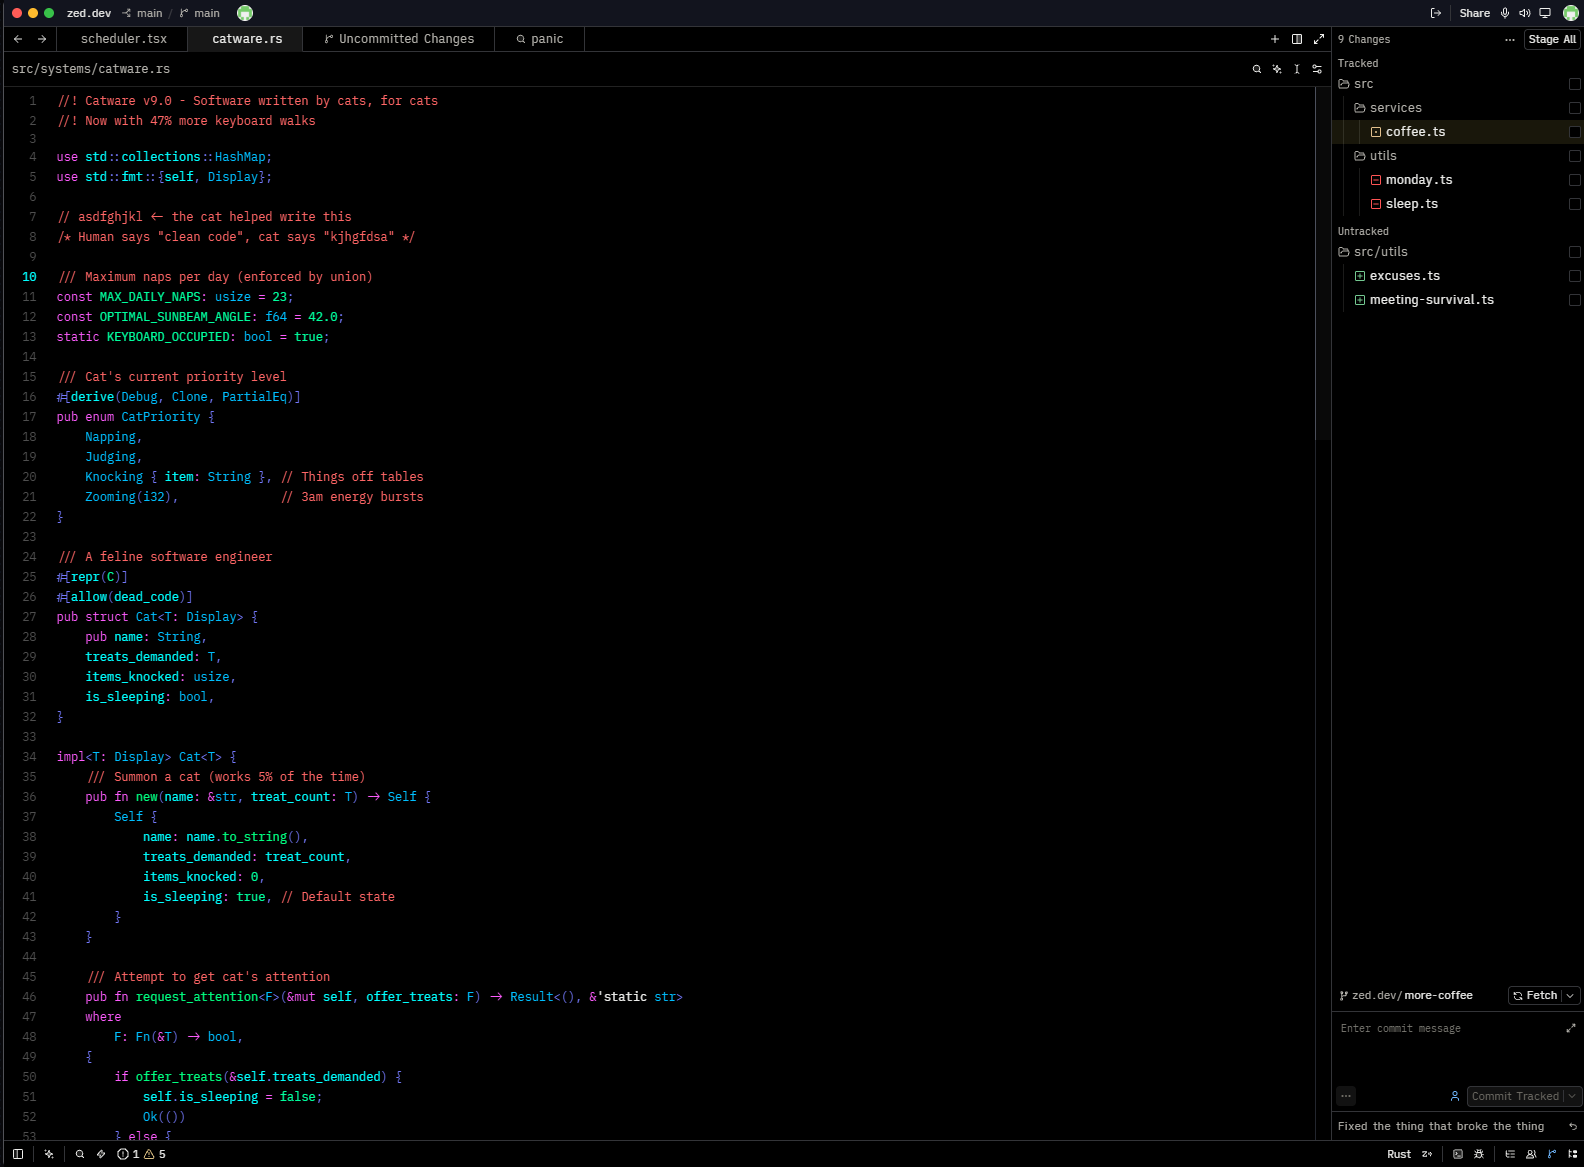This screenshot has width=1584, height=1167.
Task: Open project search in status bar
Action: 80,1154
